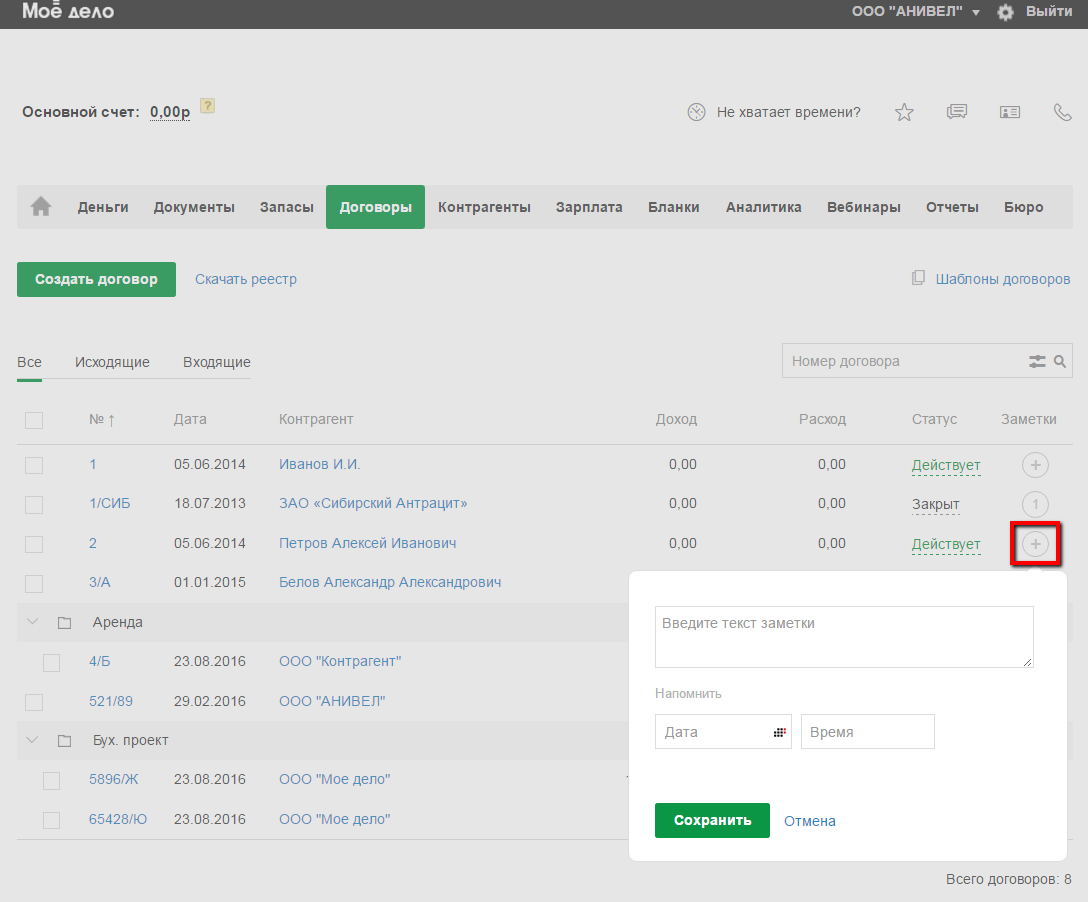The image size is (1088, 902).
Task: Collapse the Бух. проект folder group
Action: (x=33, y=741)
